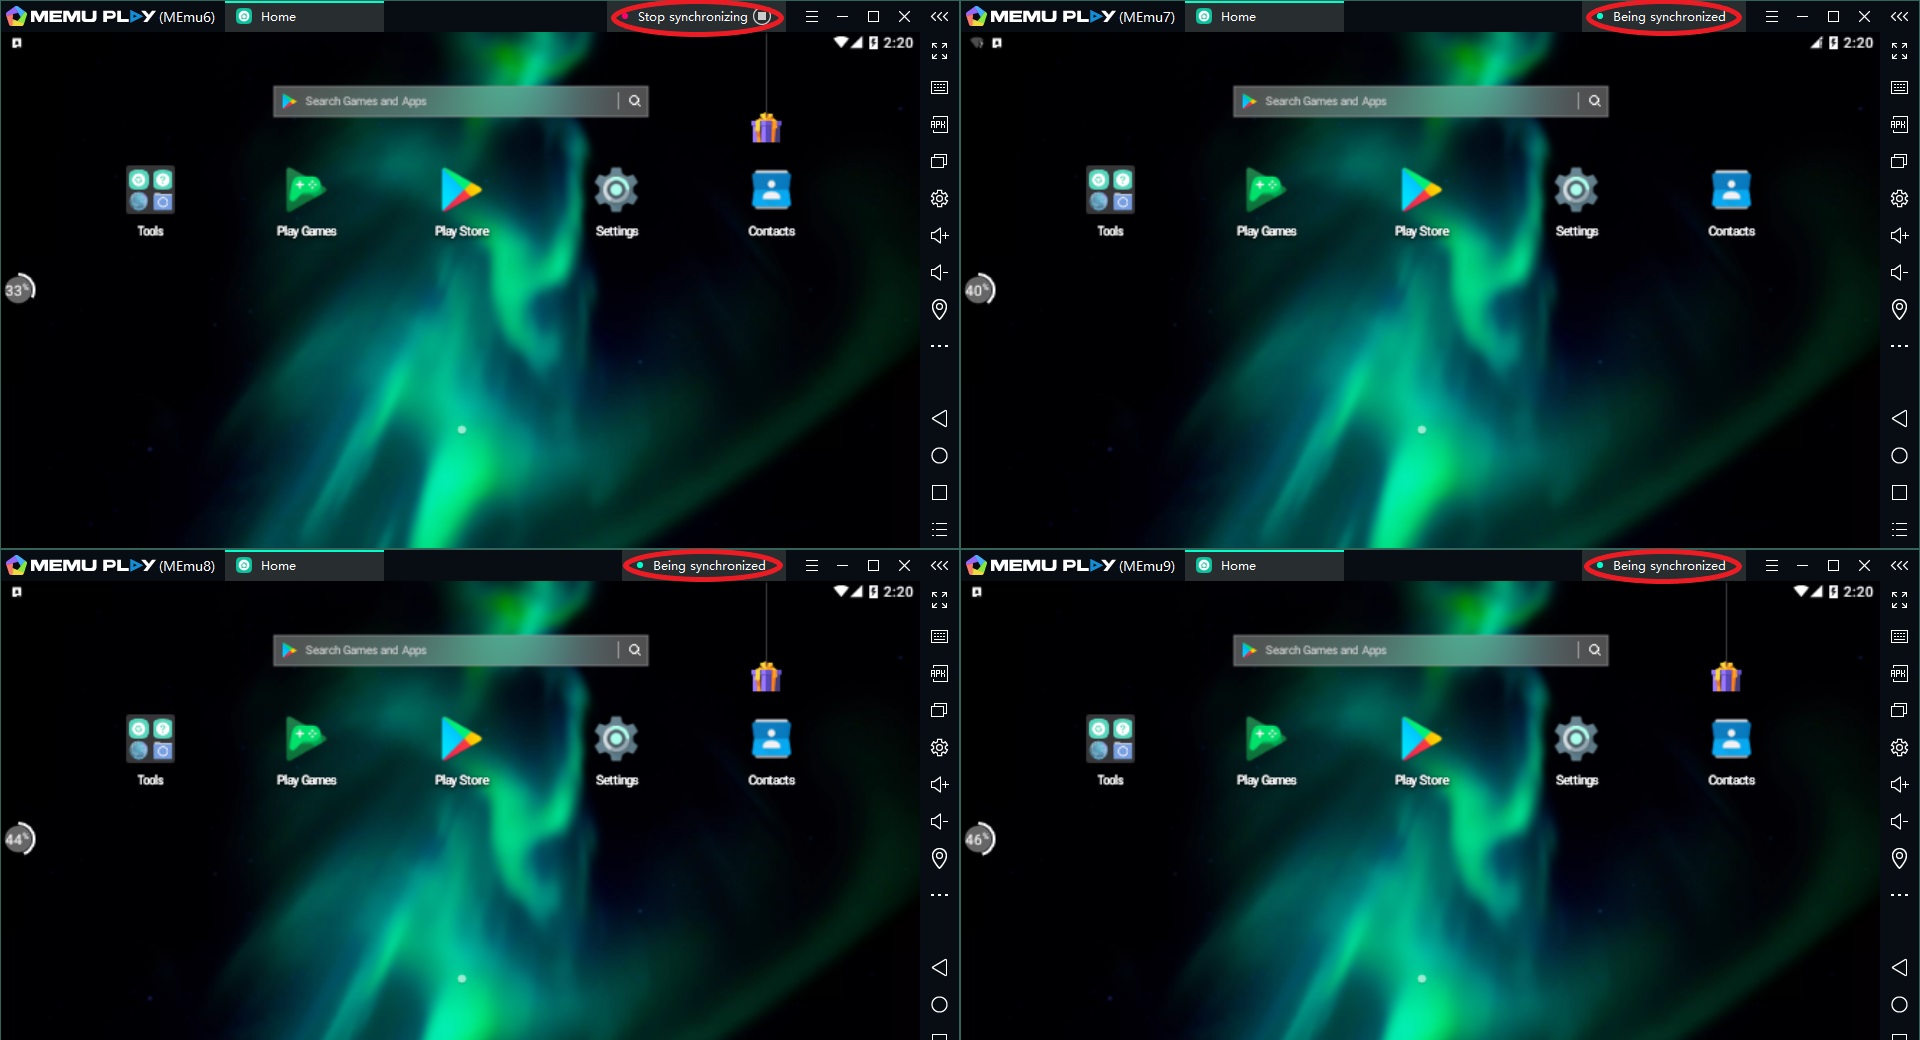Open the hamburger menu in MEmu7 title bar
This screenshot has height=1040, width=1920.
[x=1771, y=17]
